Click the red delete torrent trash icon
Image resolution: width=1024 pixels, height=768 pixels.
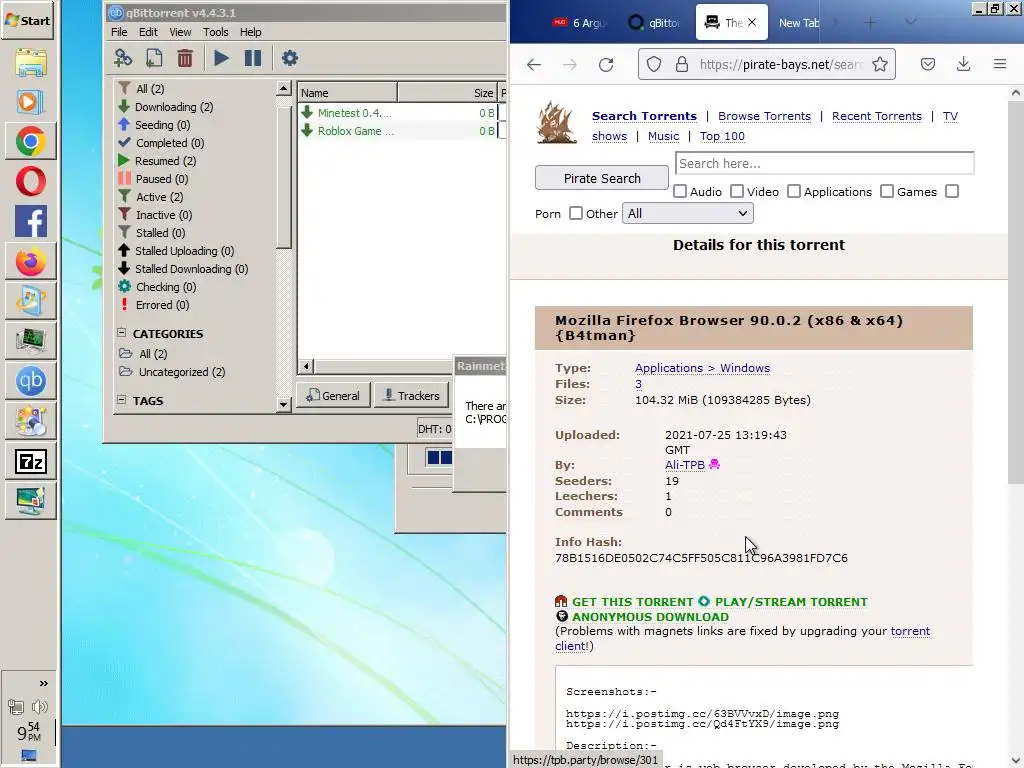[185, 58]
